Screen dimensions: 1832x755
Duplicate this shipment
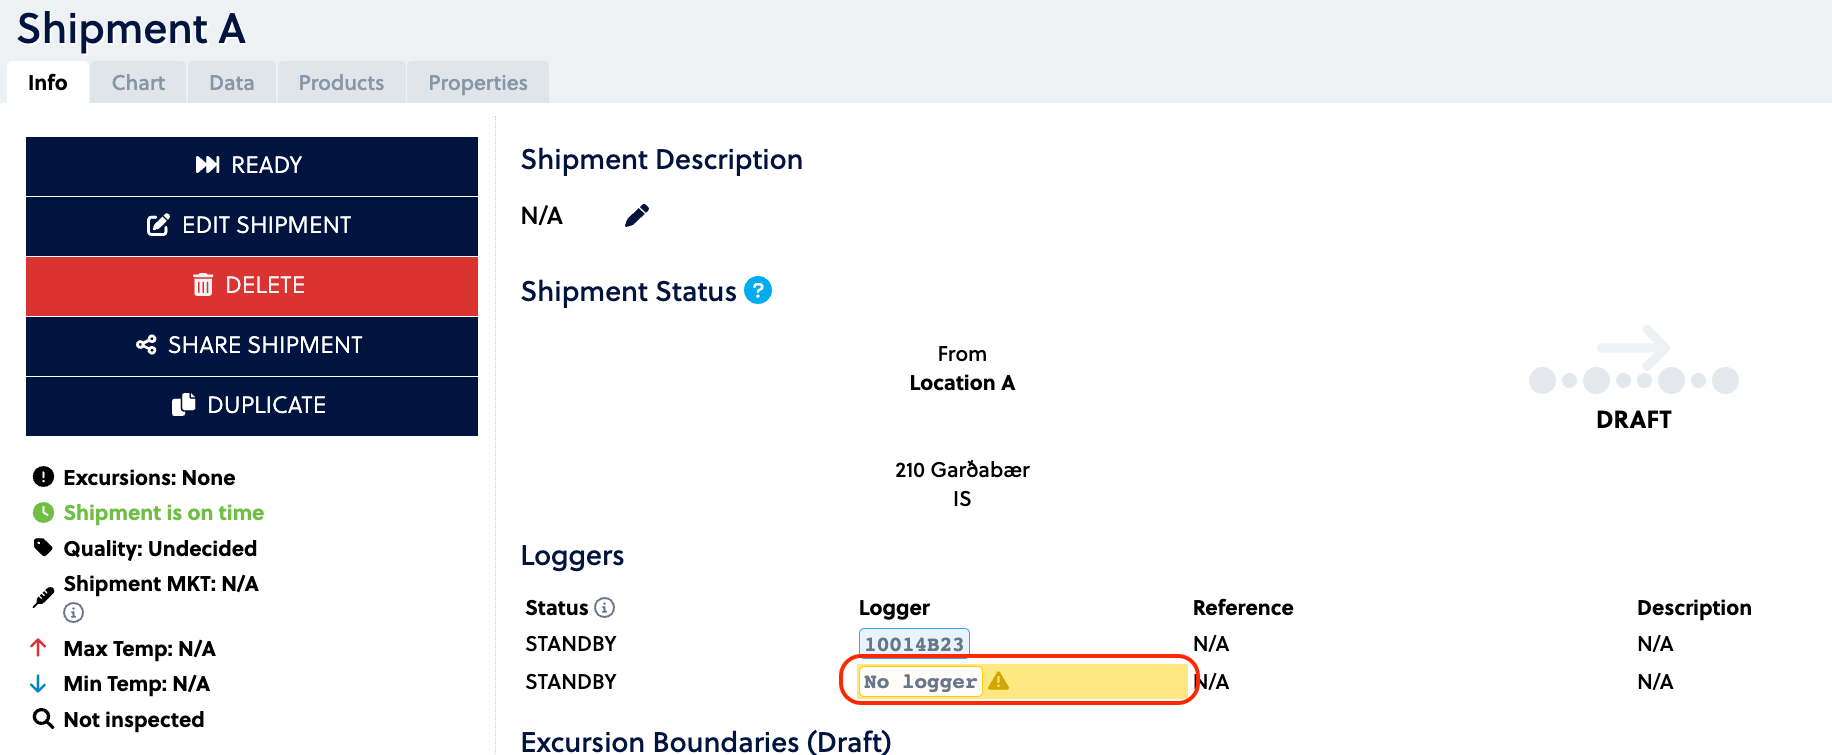coord(252,406)
